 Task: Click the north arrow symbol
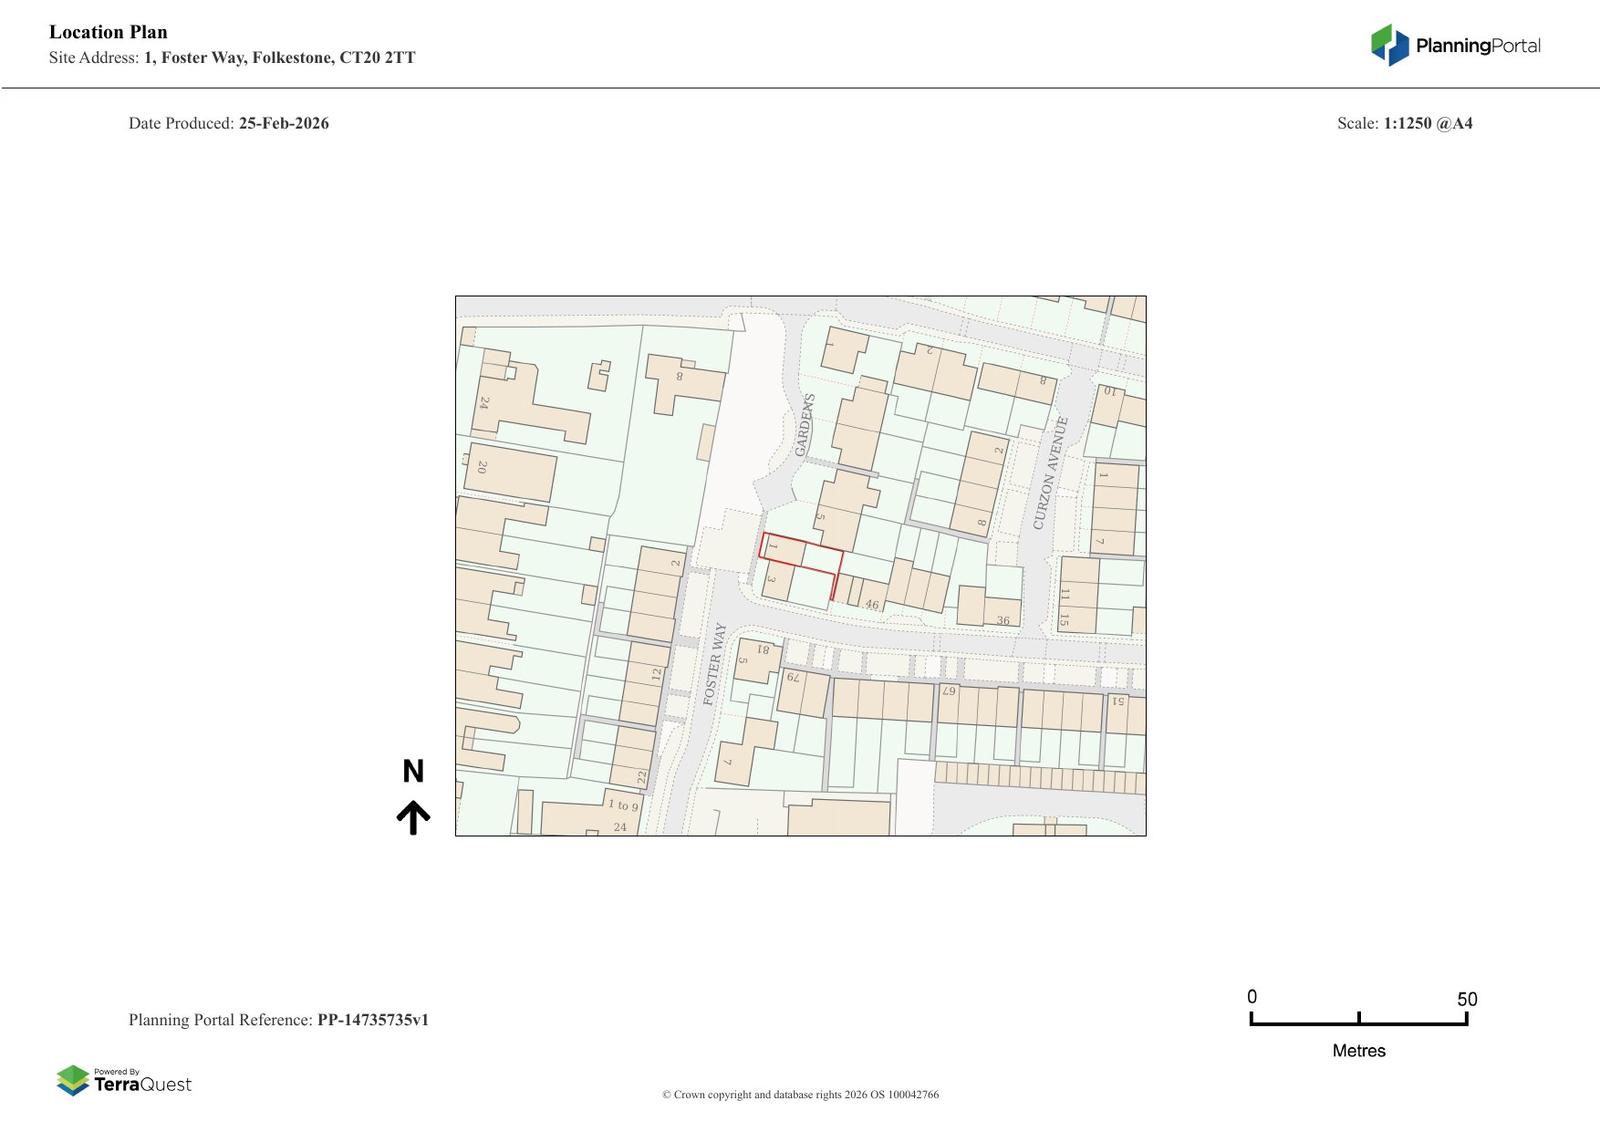tap(413, 817)
